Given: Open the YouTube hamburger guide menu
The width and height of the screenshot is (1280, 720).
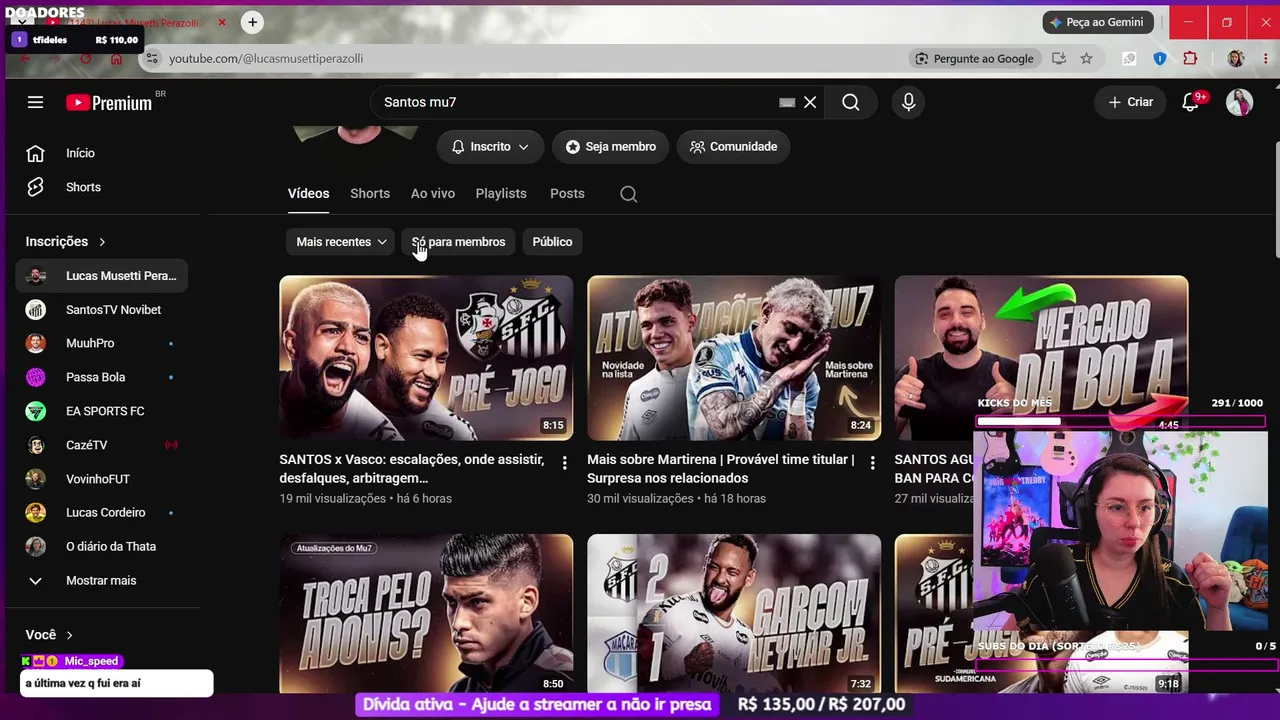Looking at the screenshot, I should [x=36, y=102].
